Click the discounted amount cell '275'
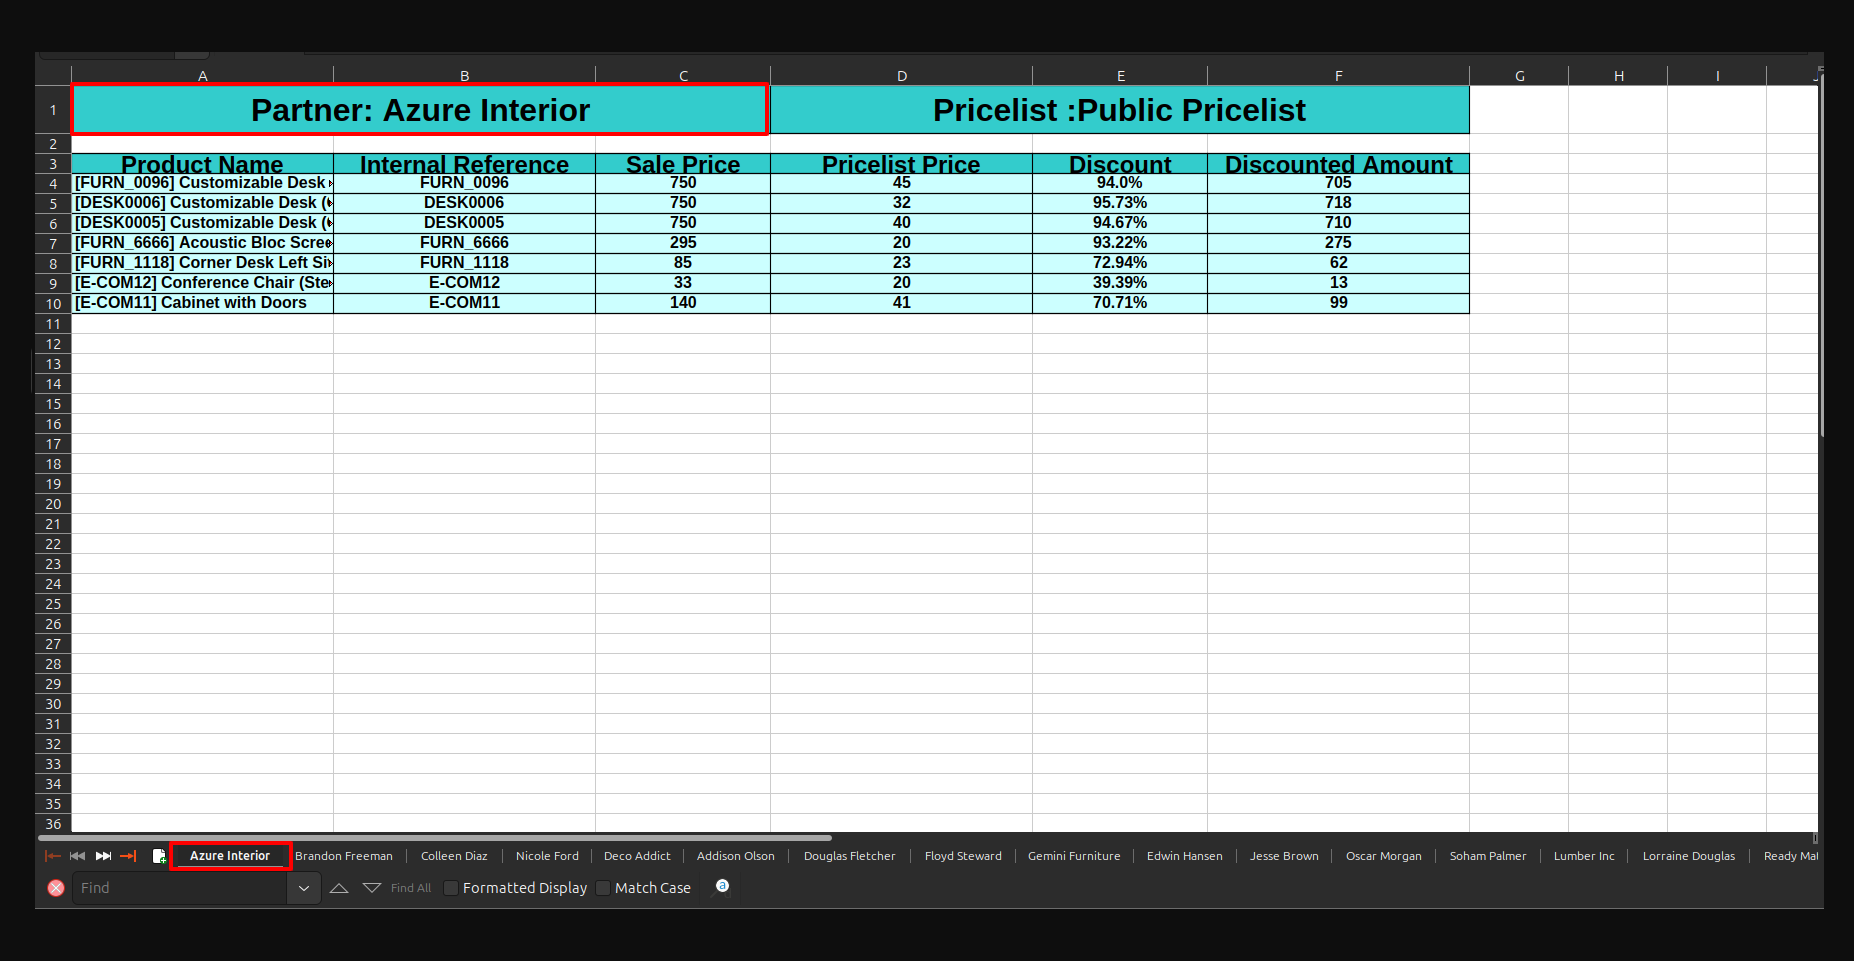This screenshot has width=1854, height=961. click(1338, 243)
